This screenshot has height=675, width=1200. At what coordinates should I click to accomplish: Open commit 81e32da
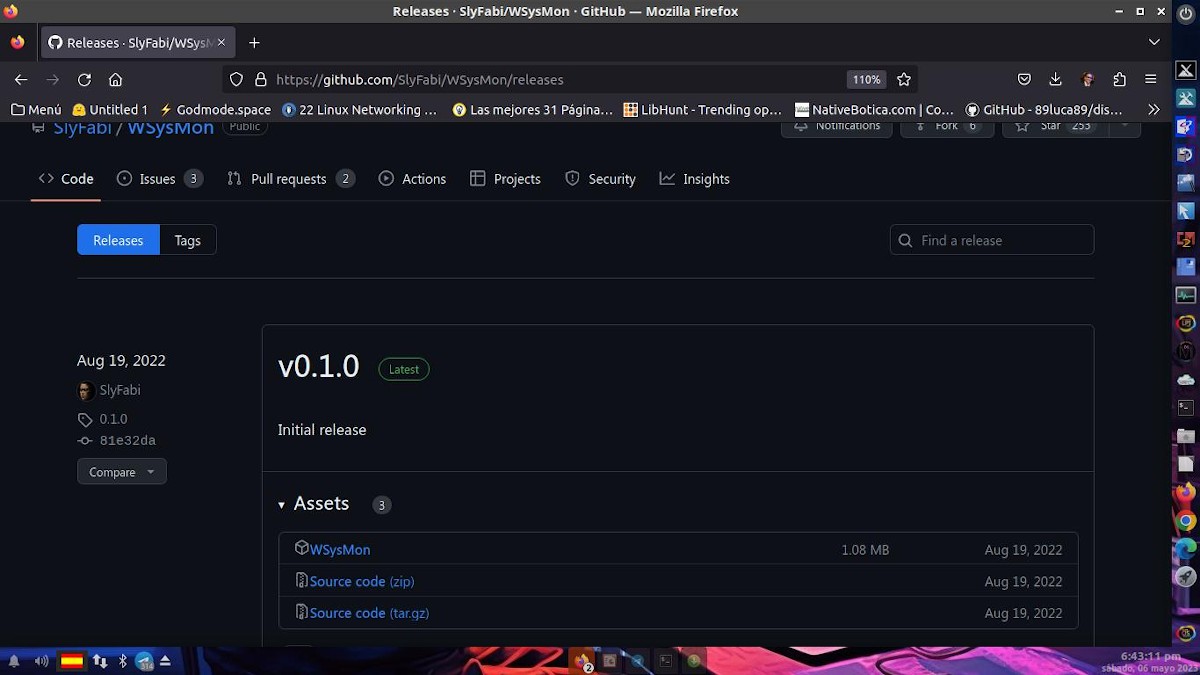(128, 441)
